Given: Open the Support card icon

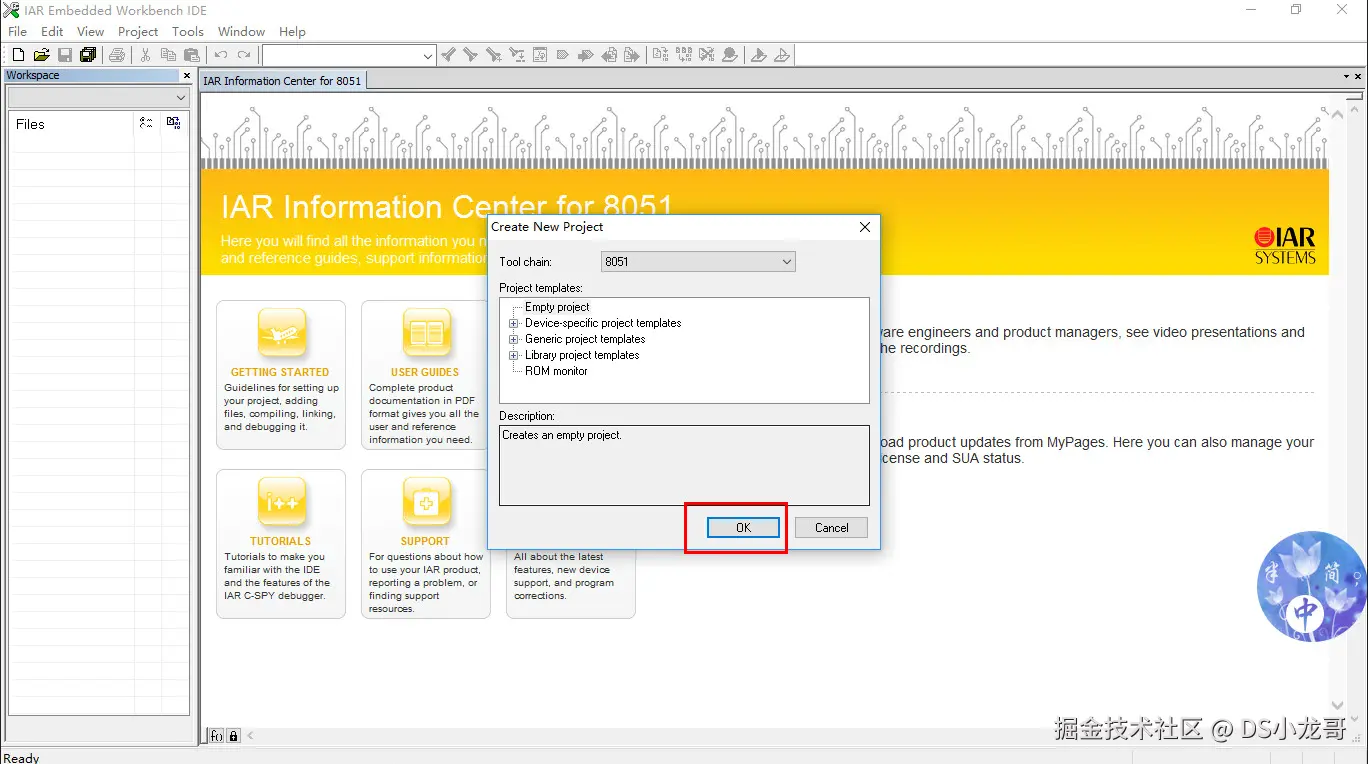Looking at the screenshot, I should [426, 503].
